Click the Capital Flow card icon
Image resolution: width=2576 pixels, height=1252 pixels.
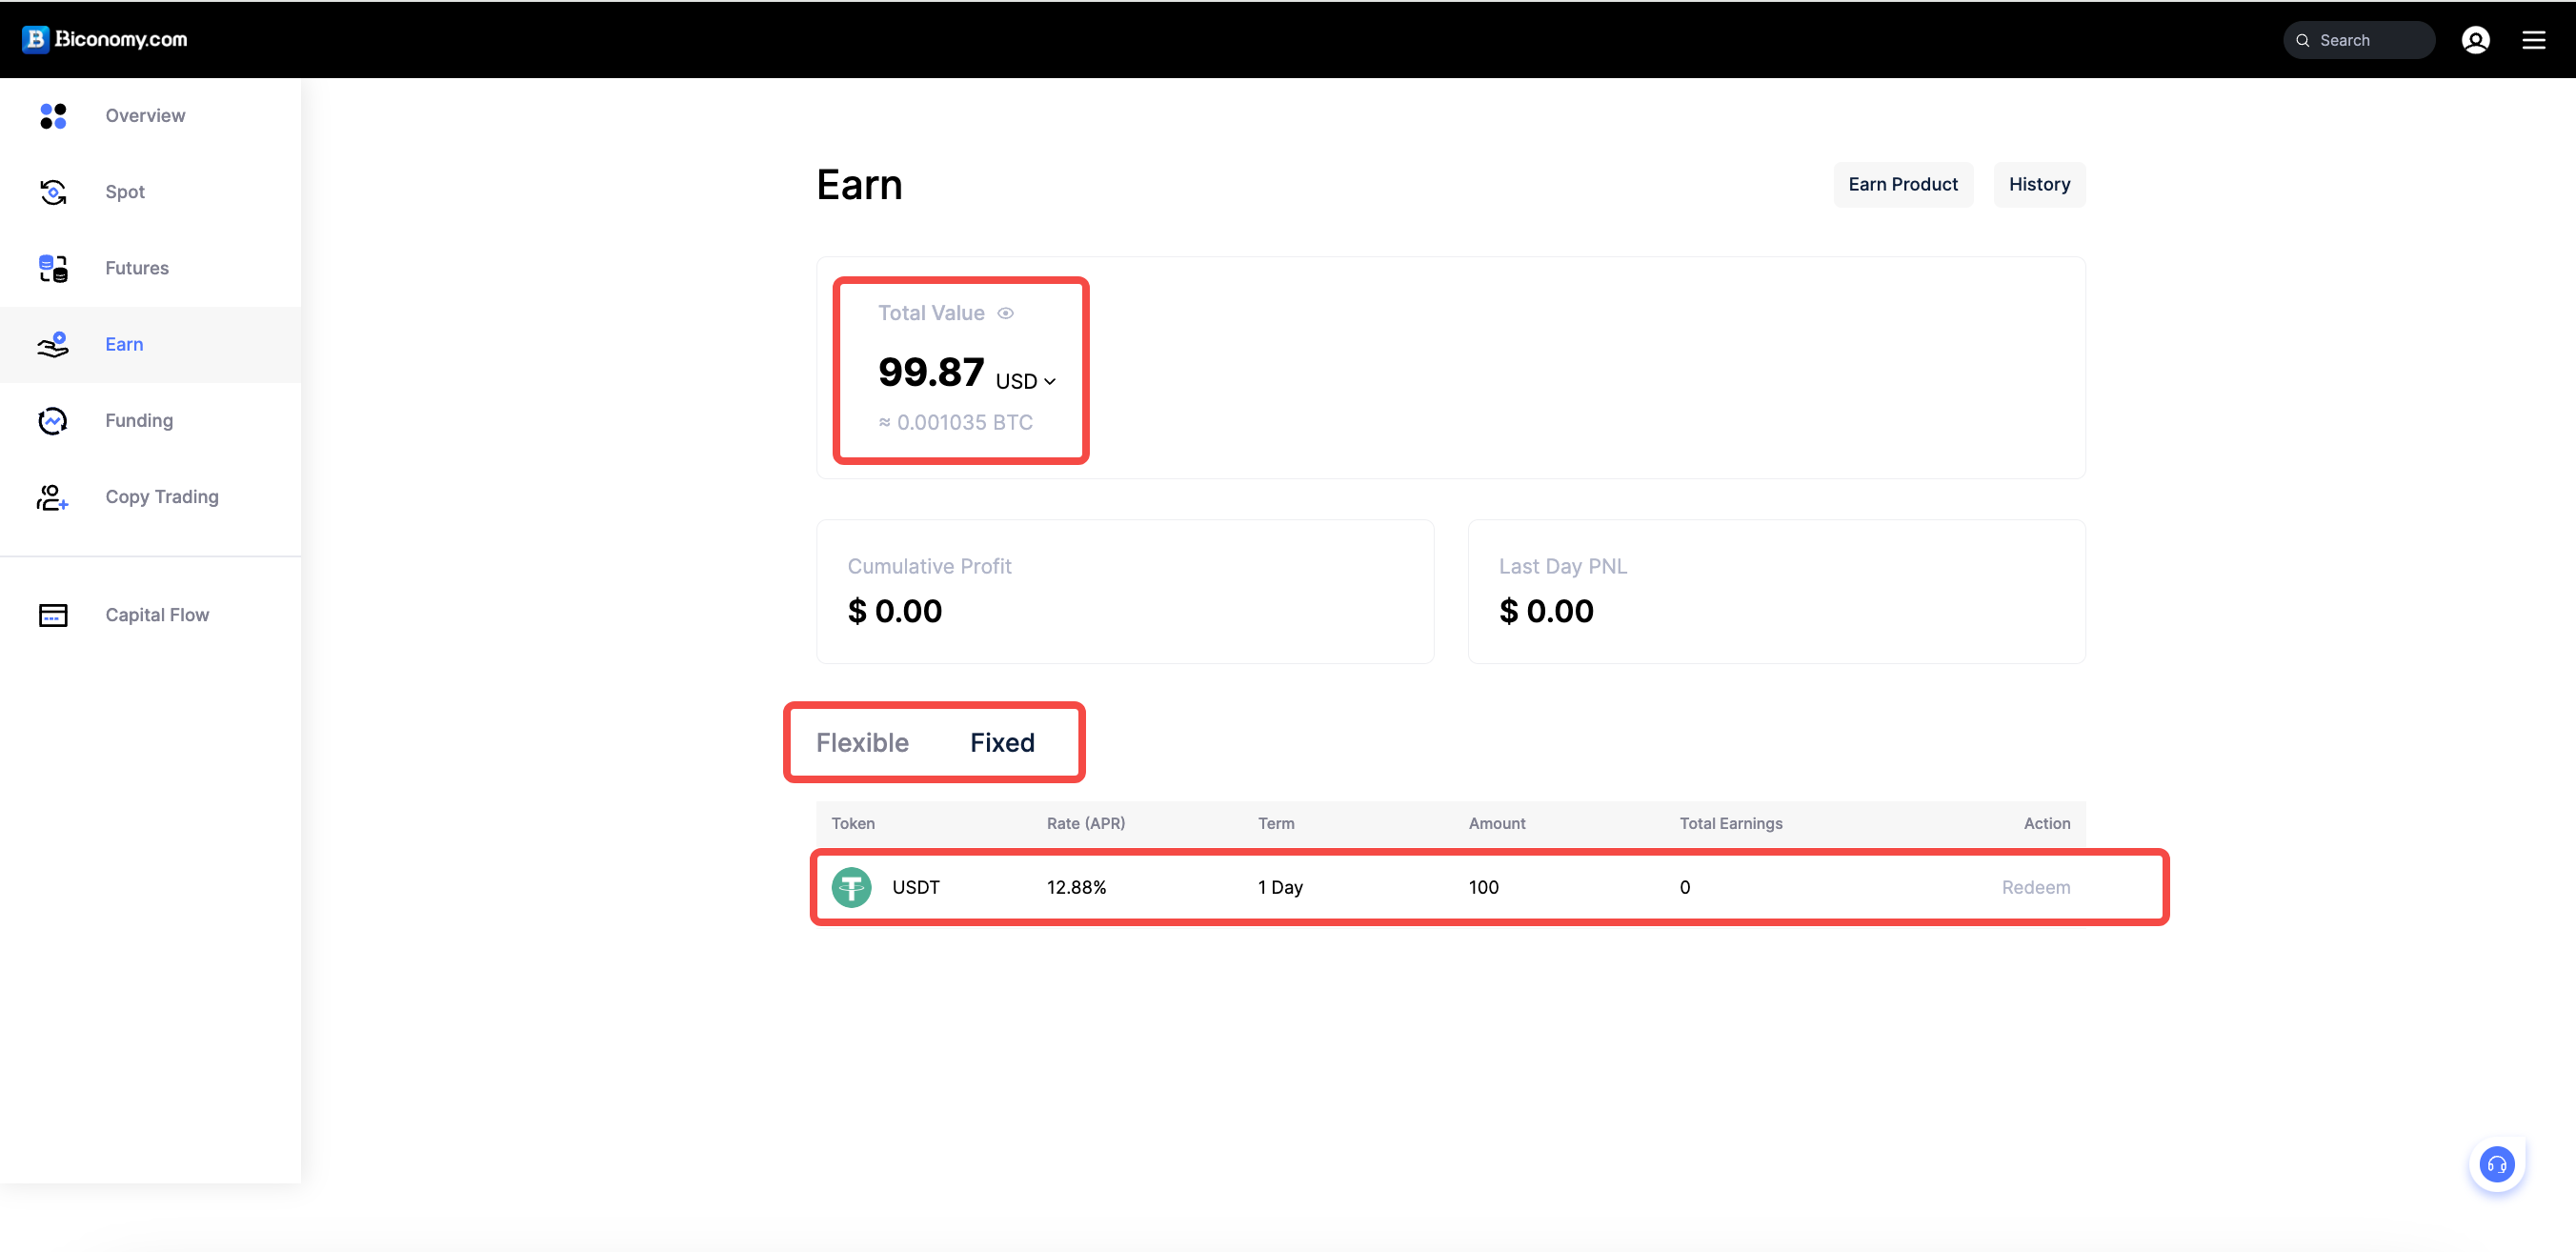click(x=53, y=615)
